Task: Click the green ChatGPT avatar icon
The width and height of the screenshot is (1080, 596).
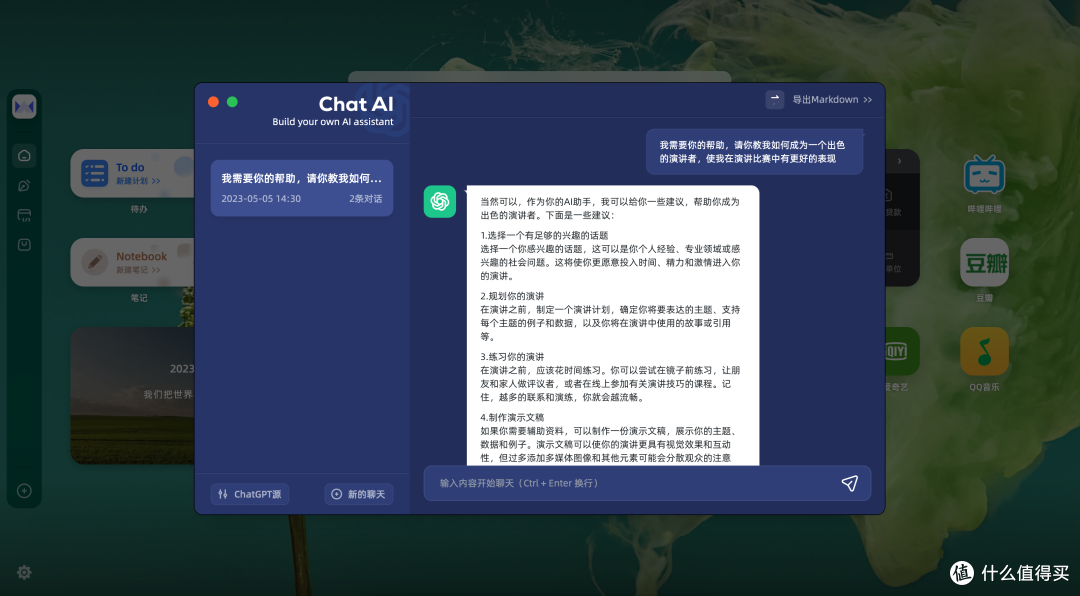Action: [440, 201]
